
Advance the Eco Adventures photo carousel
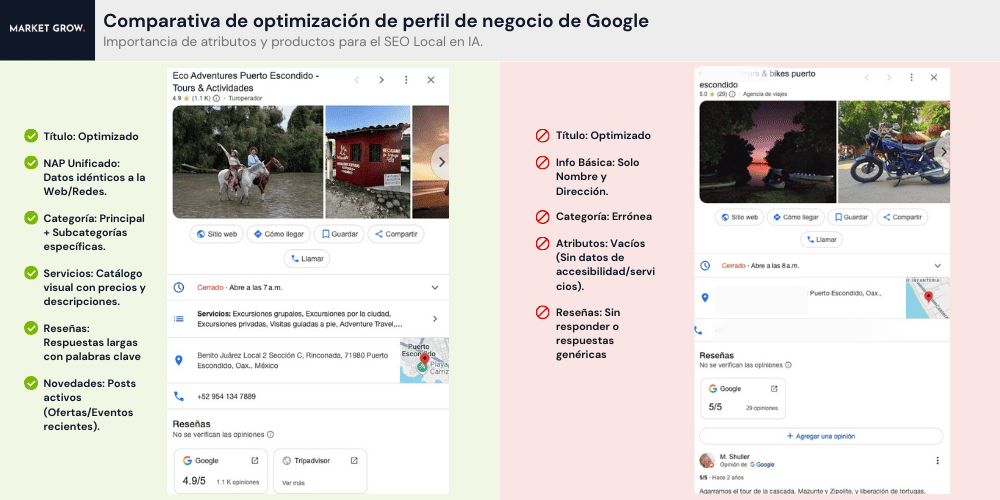coord(440,162)
